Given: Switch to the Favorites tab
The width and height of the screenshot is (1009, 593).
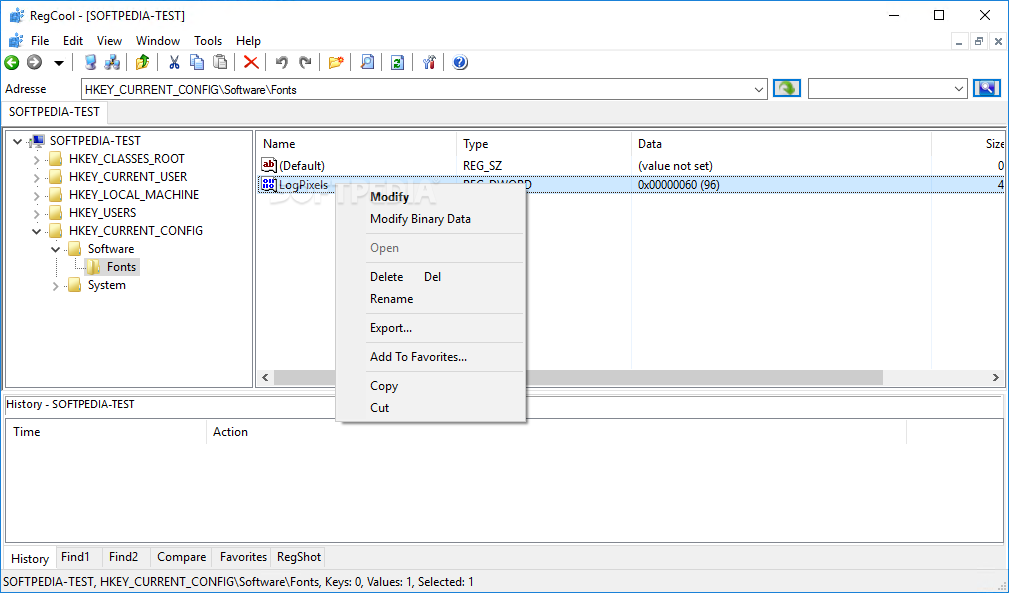Looking at the screenshot, I should [243, 557].
